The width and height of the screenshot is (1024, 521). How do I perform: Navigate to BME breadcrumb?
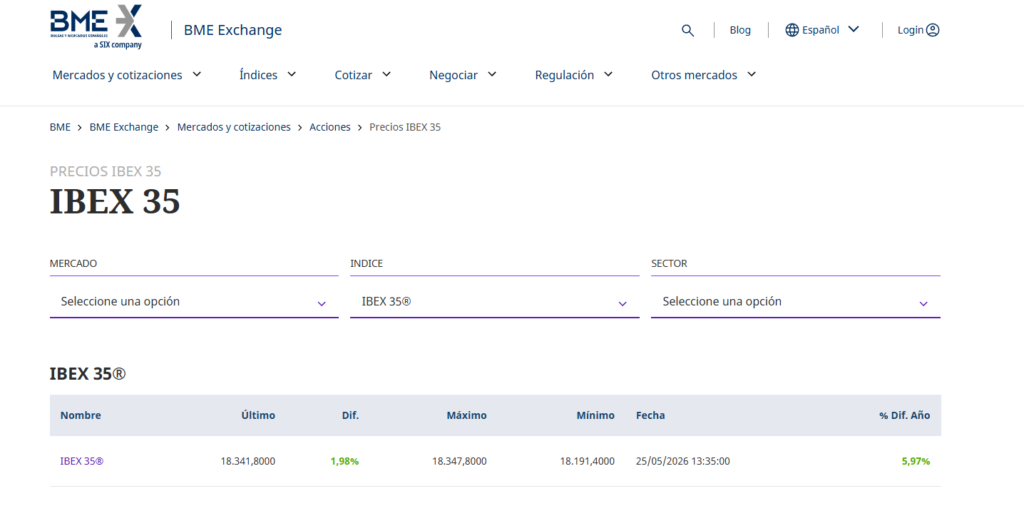[x=60, y=127]
